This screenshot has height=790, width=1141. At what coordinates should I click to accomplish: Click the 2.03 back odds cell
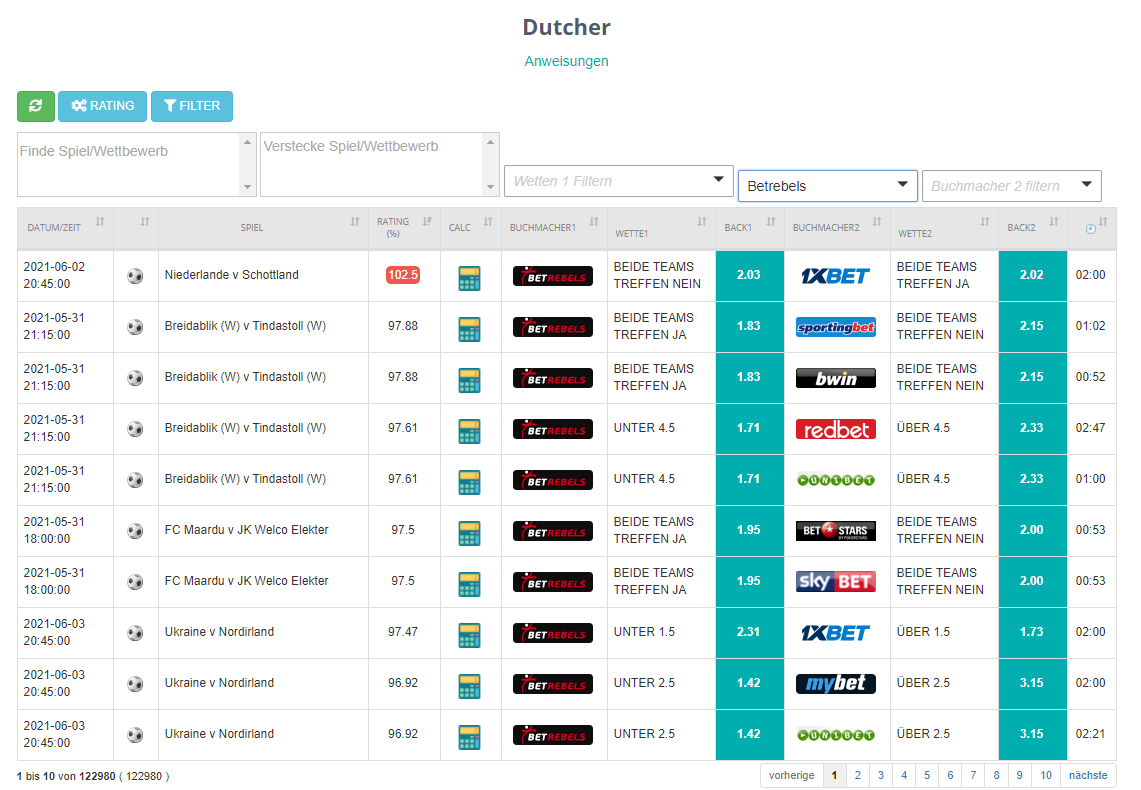pos(750,276)
